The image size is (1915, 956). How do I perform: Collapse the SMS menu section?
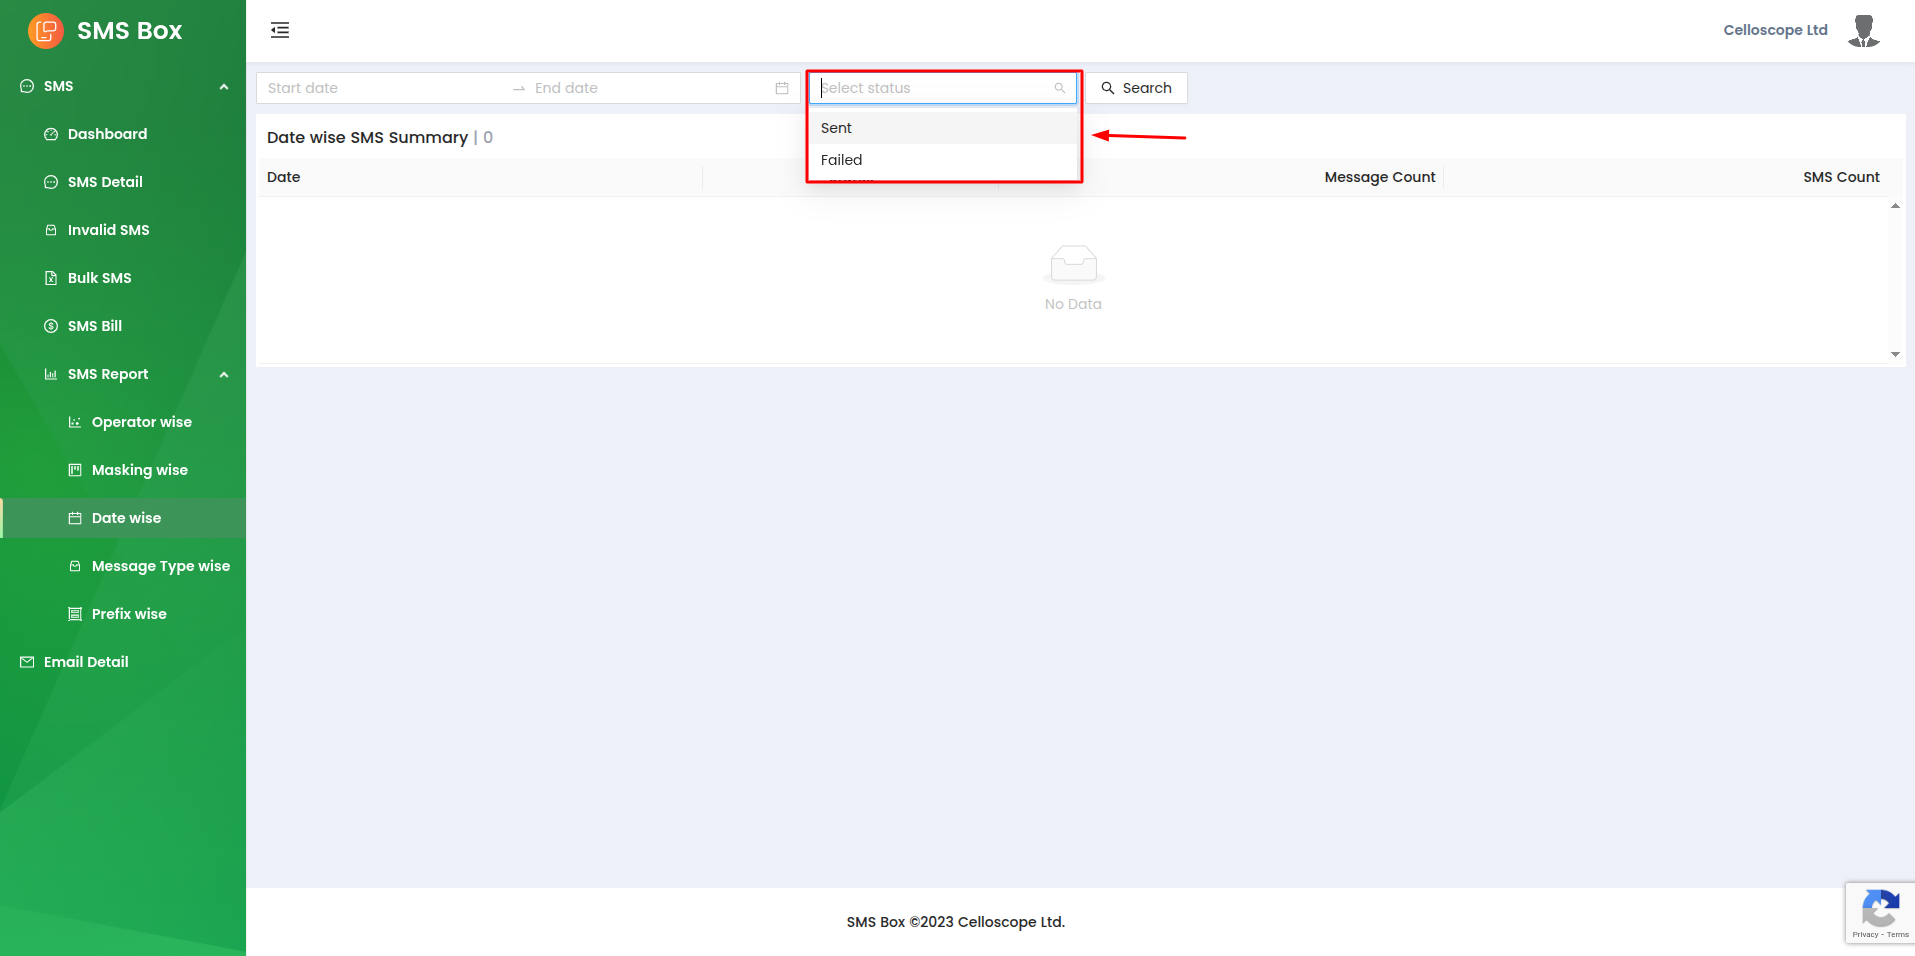(x=224, y=87)
